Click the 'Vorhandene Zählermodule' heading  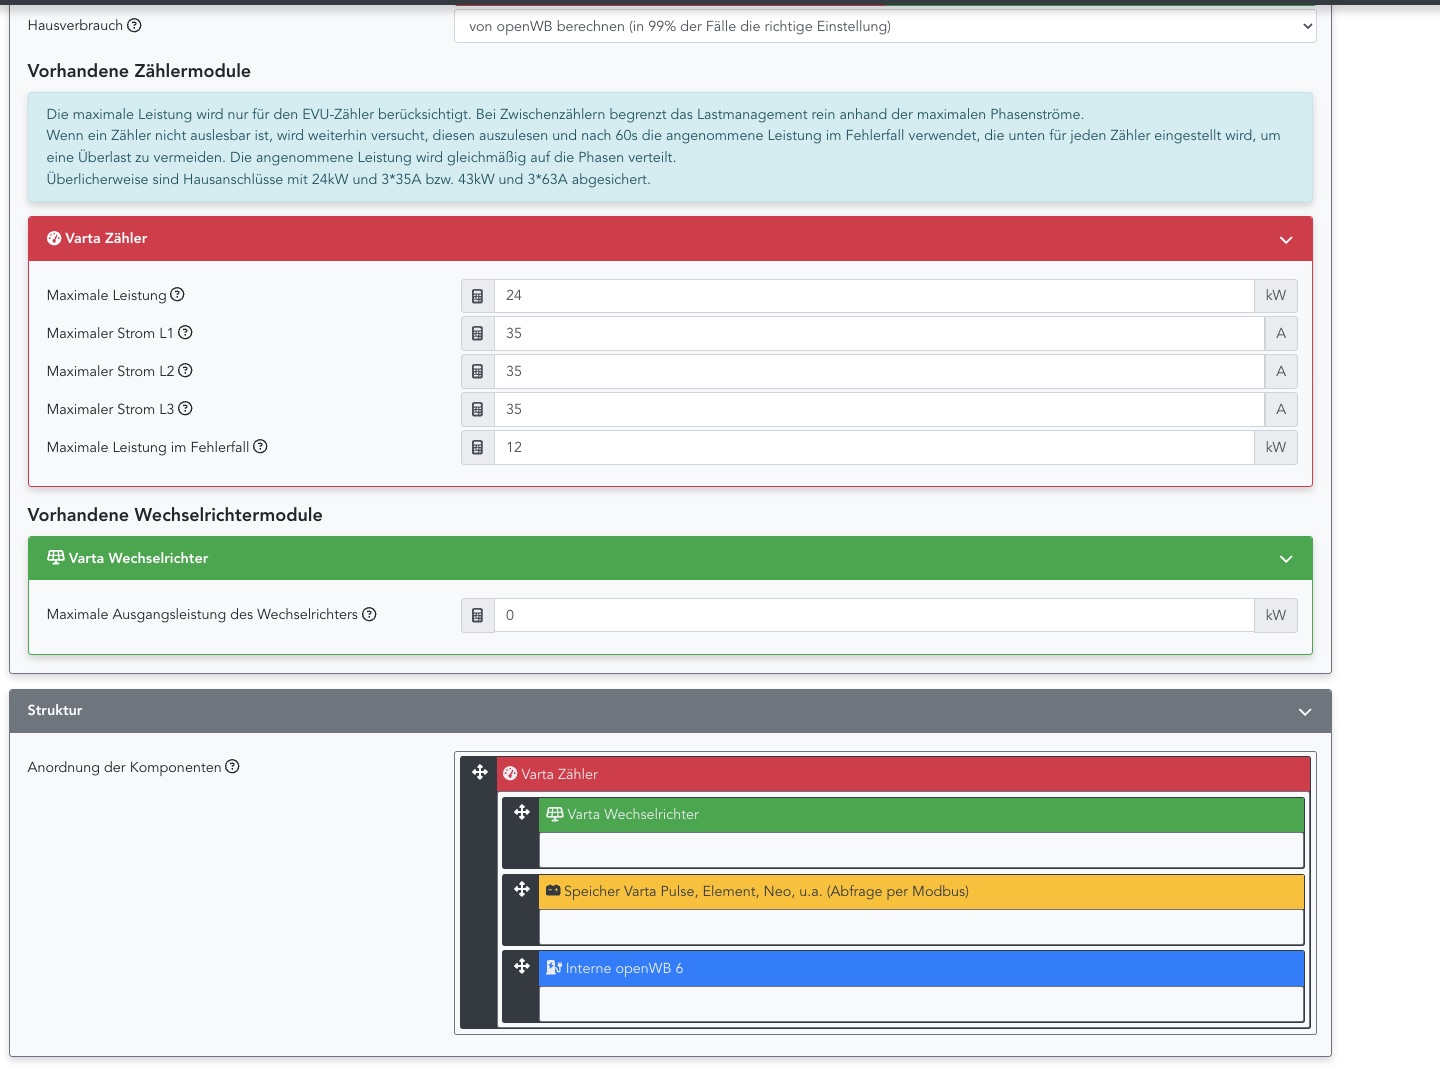(139, 71)
